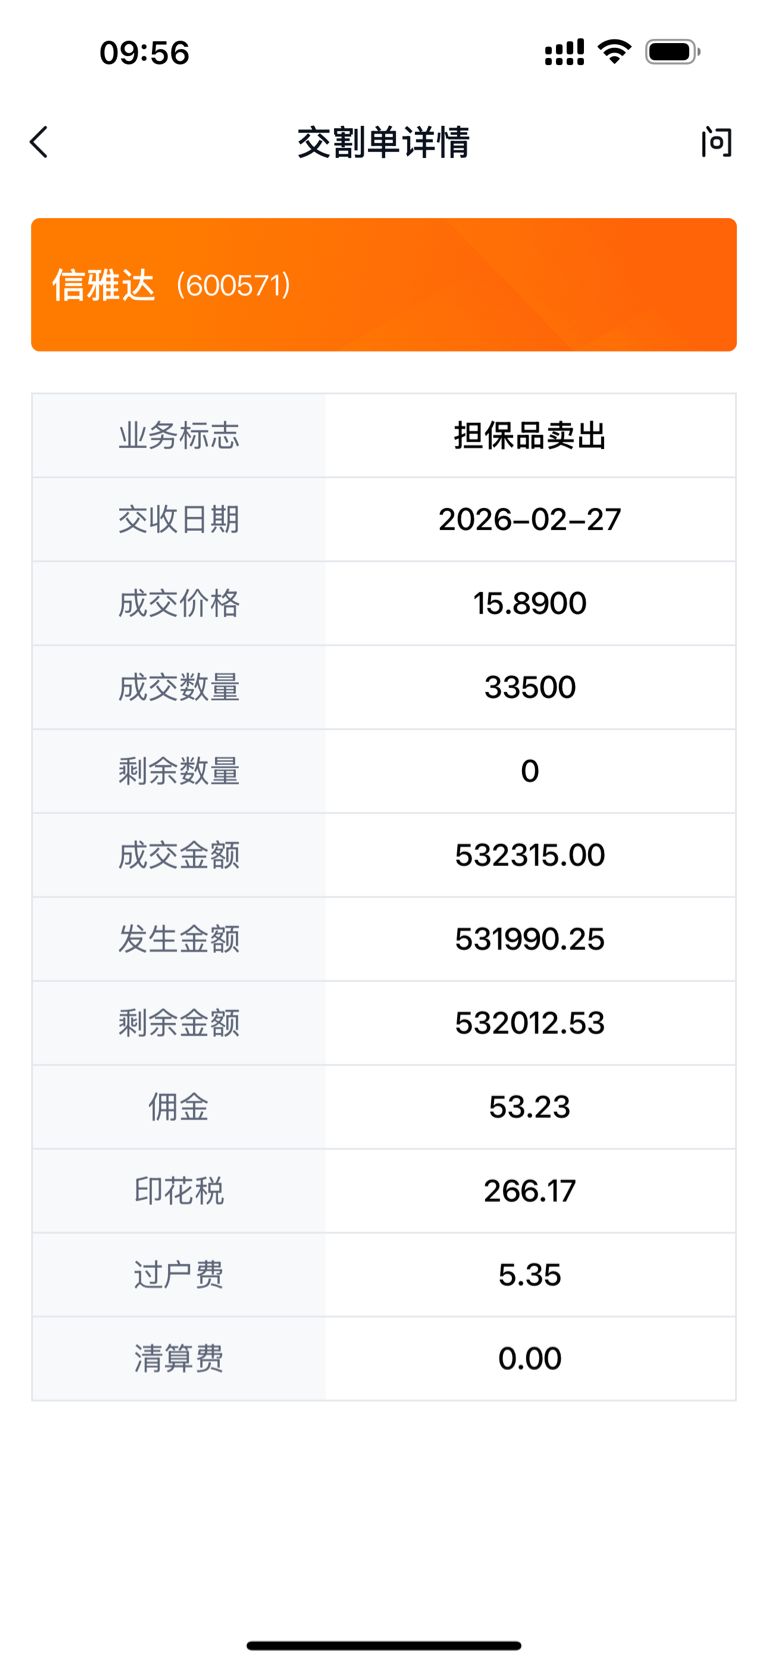This screenshot has width=768, height=1665.
Task: Tap the 09:56 clock in status bar
Action: point(145,52)
